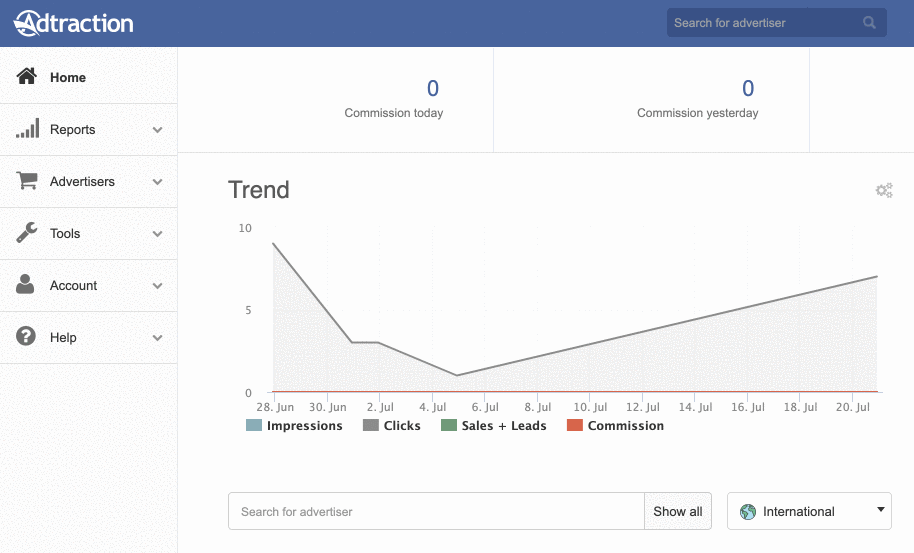Toggle Impressions series in chart legend
Viewport: 914px width, 553px height.
coord(294,425)
